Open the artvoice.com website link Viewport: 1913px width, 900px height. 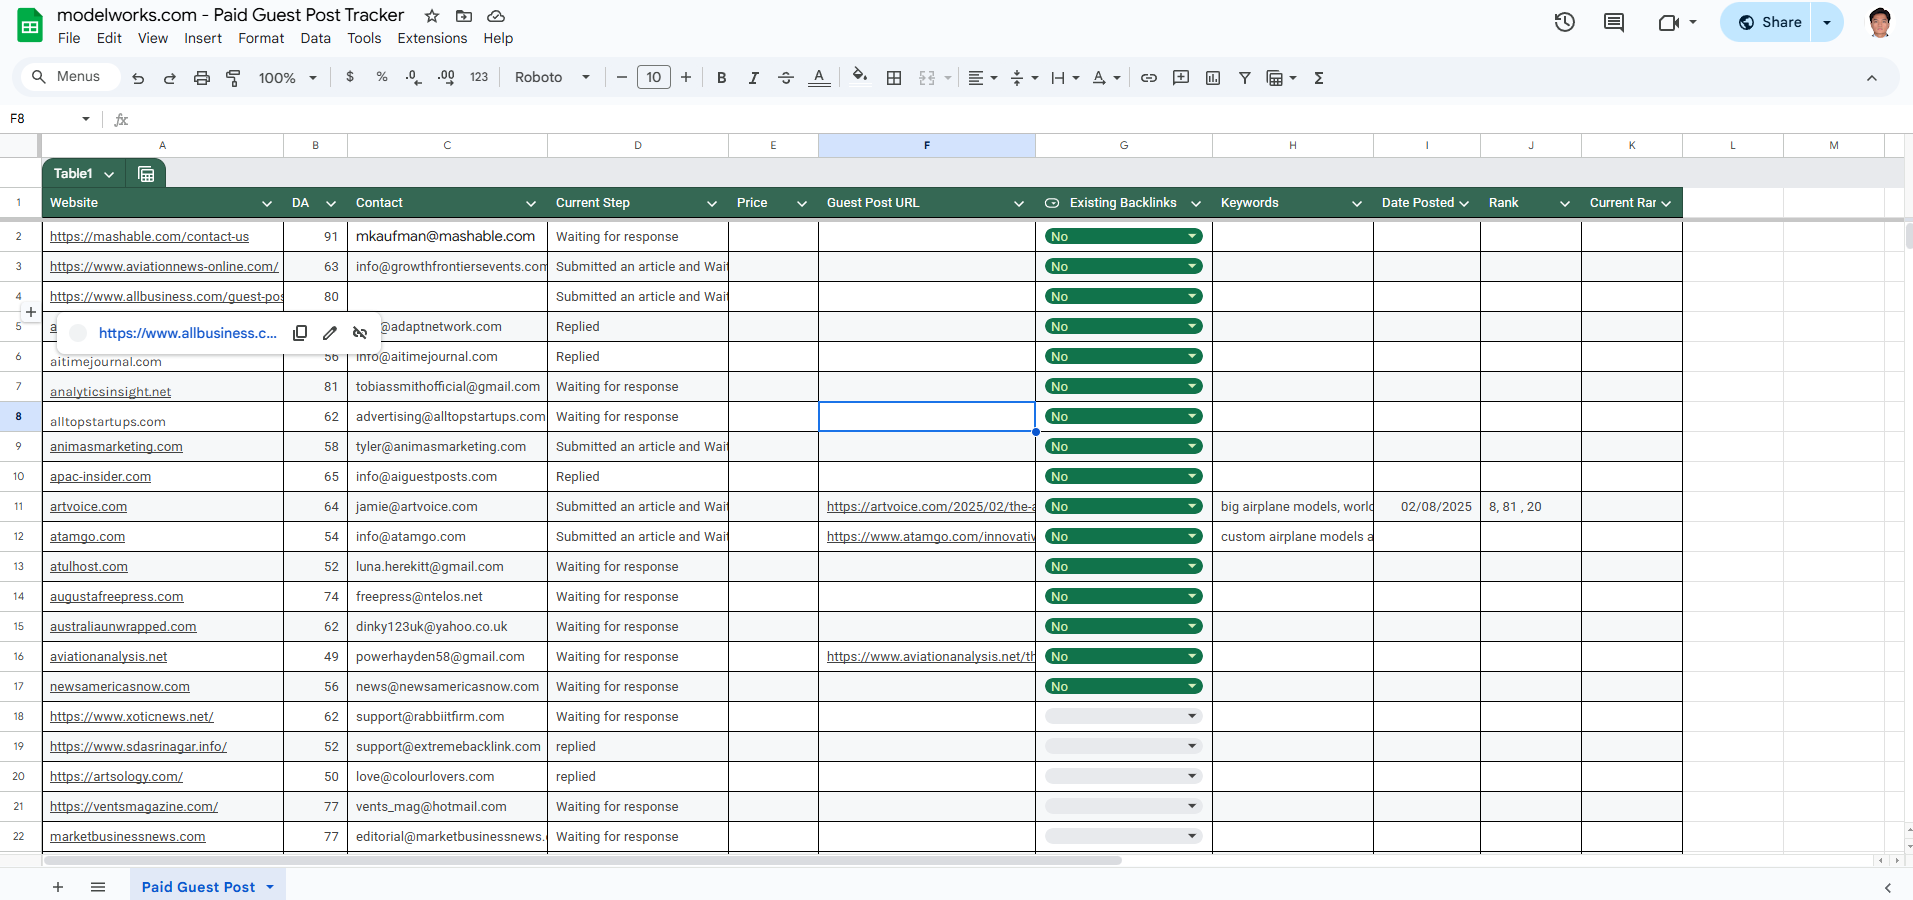88,507
